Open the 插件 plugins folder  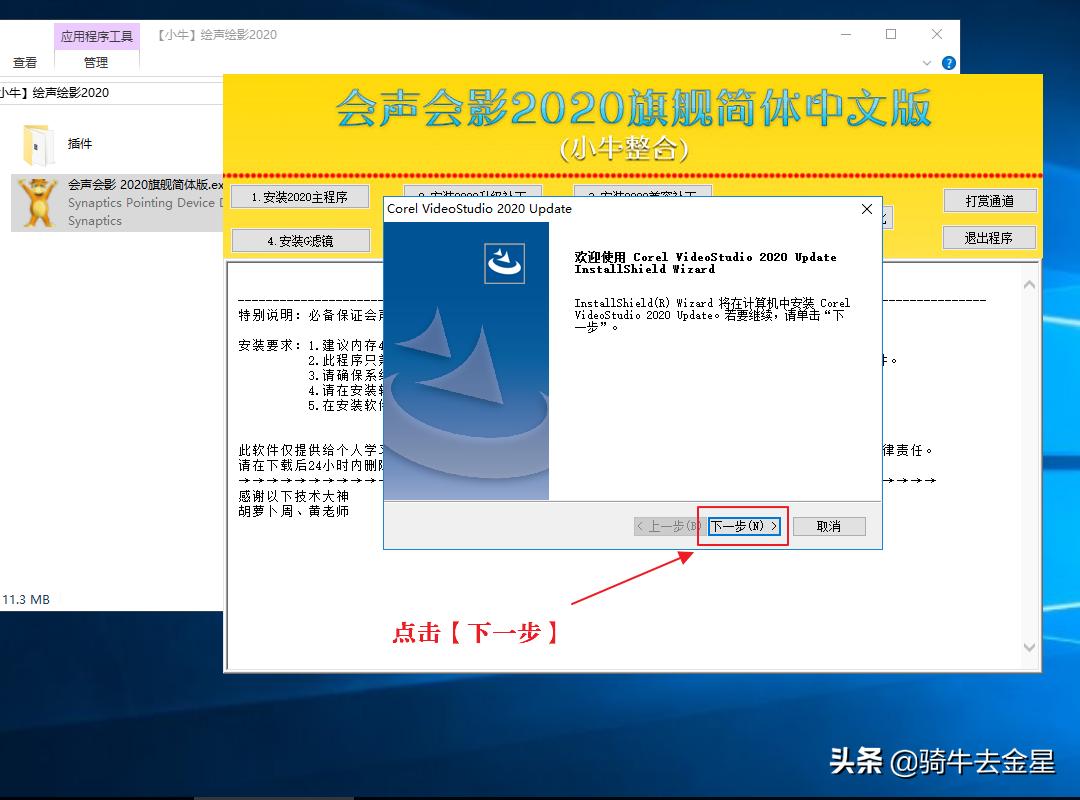point(80,143)
